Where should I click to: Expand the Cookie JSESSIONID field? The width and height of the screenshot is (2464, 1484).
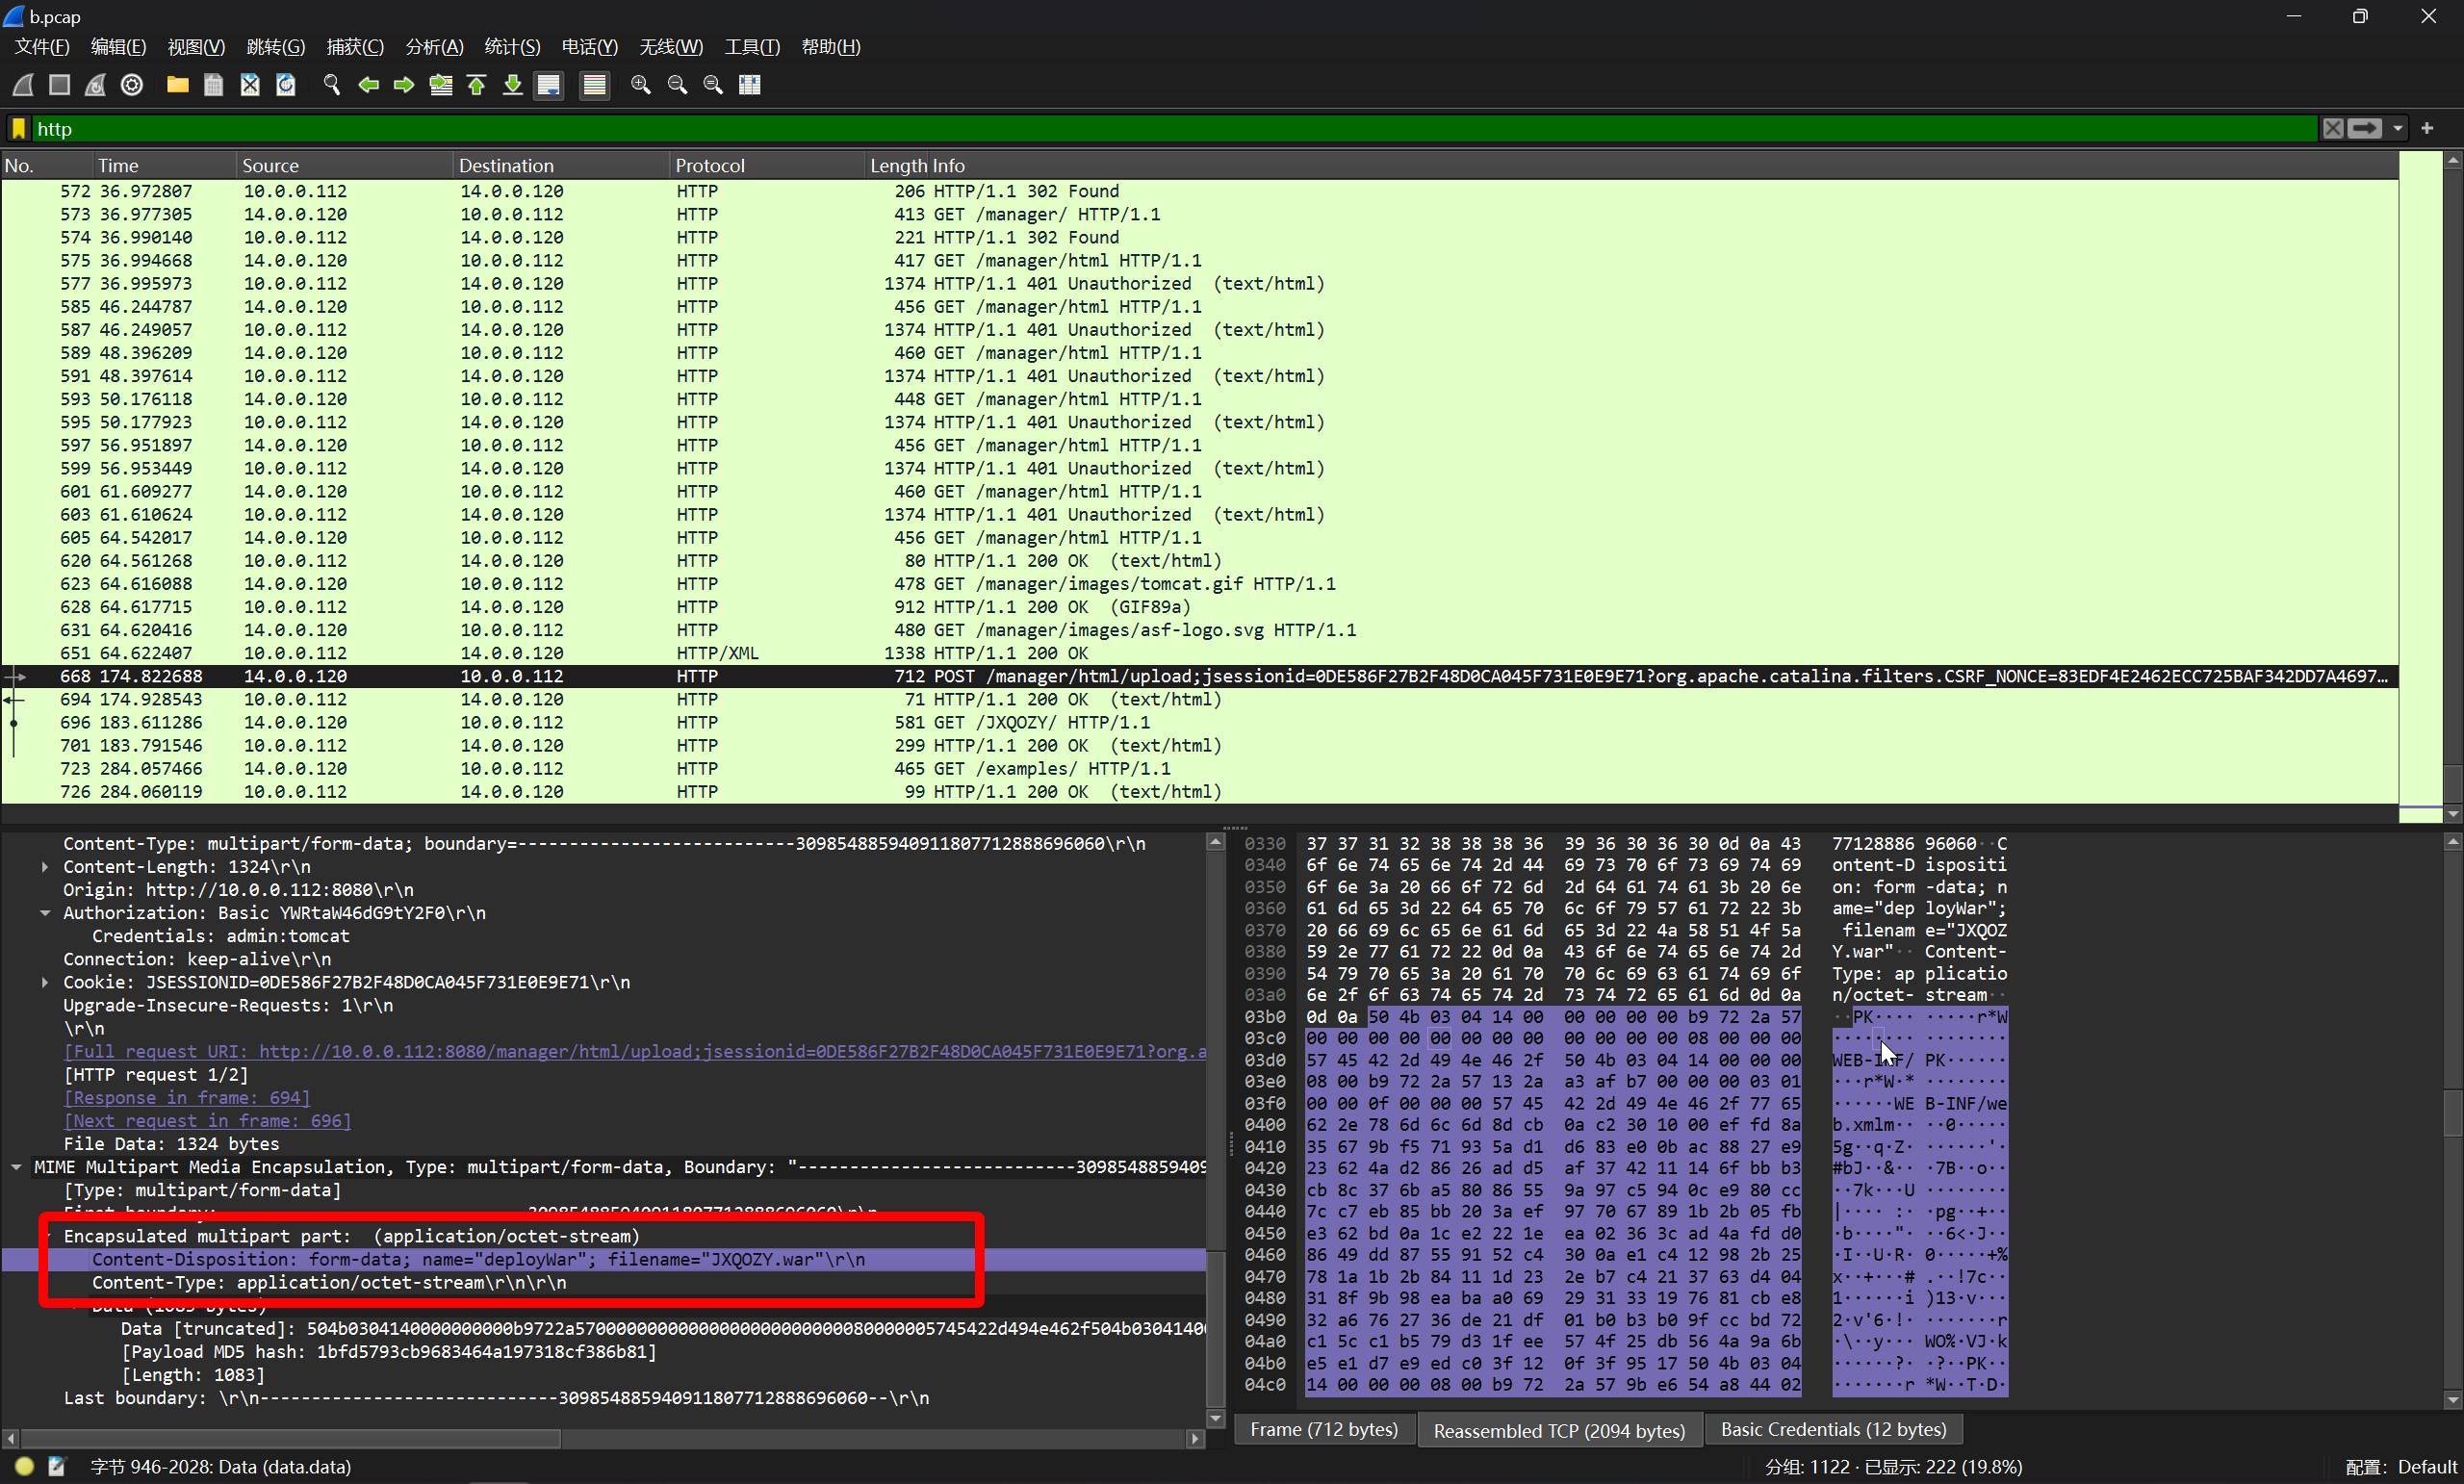pos(45,983)
